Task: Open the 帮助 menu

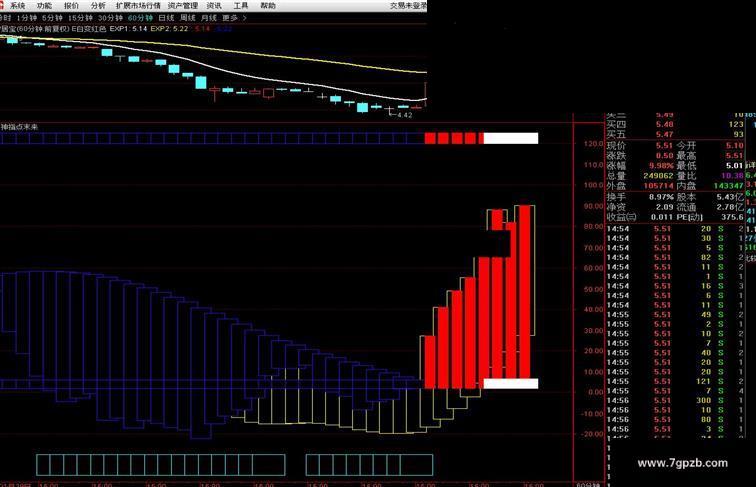Action: tap(268, 6)
